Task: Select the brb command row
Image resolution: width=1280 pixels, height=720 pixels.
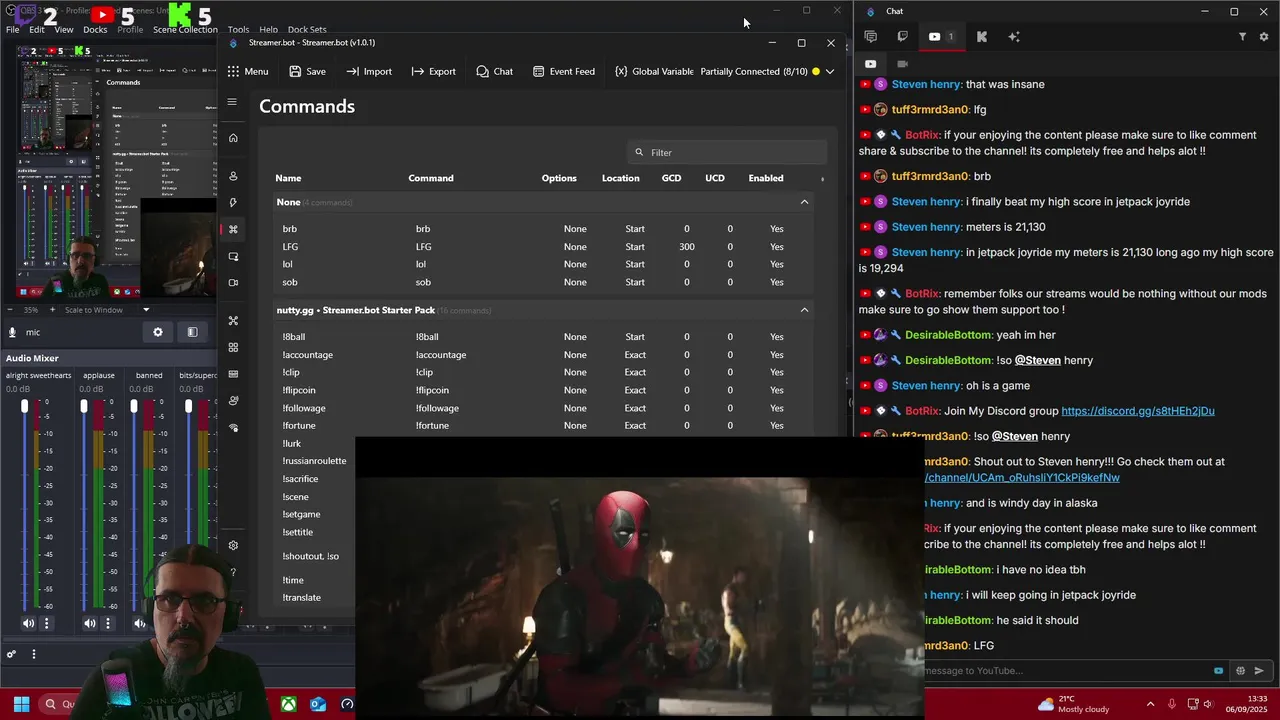Action: pos(544,229)
